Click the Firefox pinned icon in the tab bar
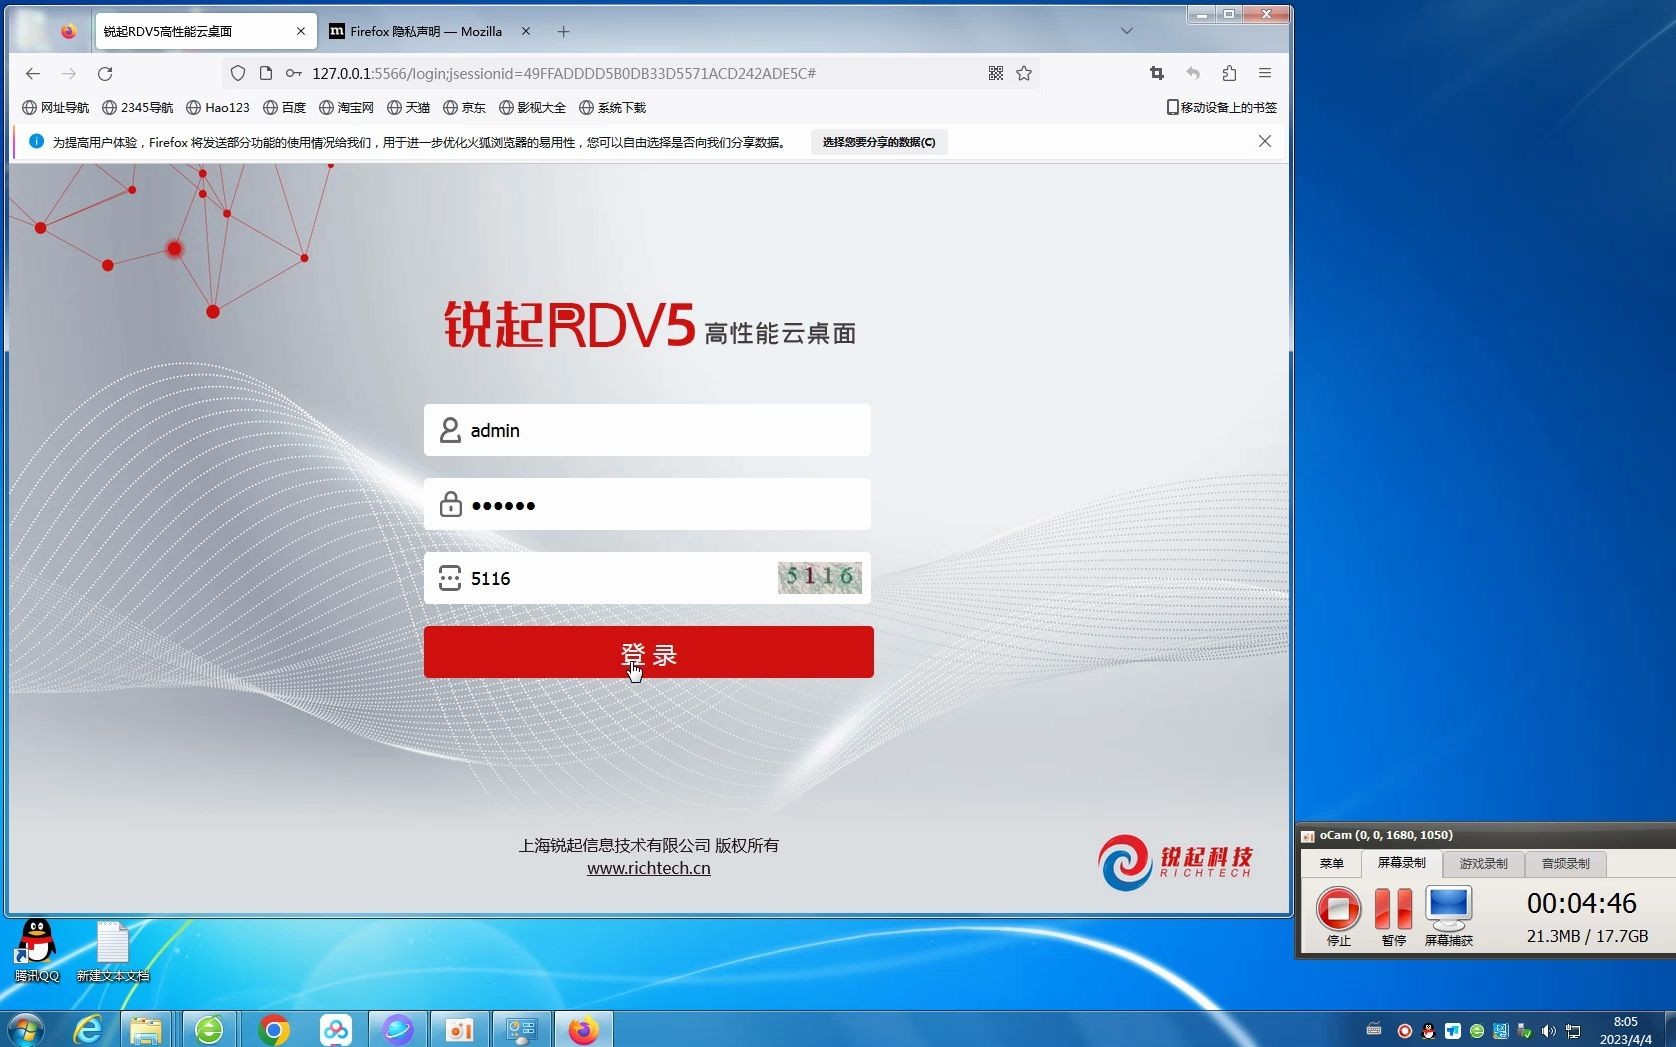 [68, 31]
